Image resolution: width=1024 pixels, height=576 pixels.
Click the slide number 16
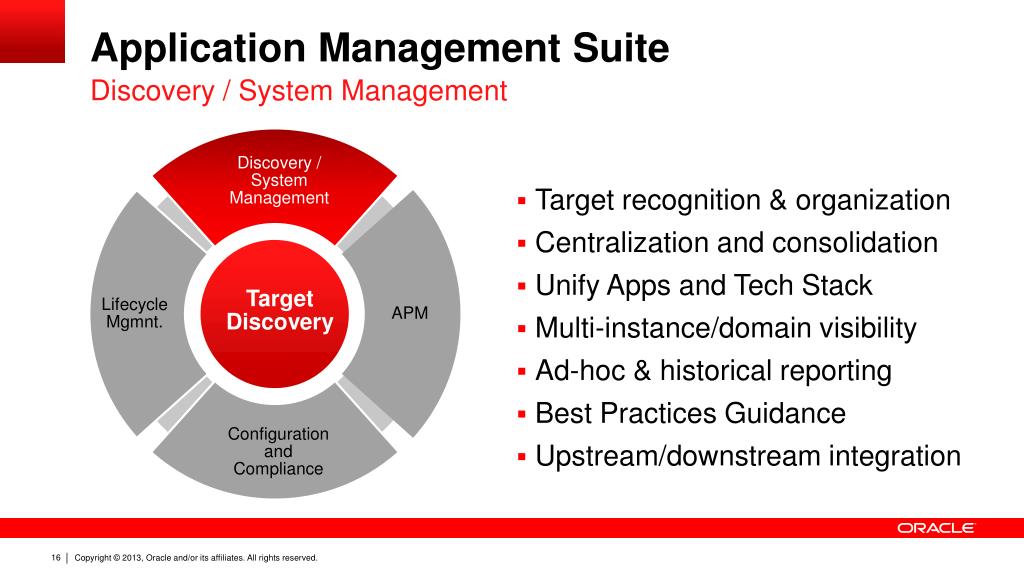[56, 558]
